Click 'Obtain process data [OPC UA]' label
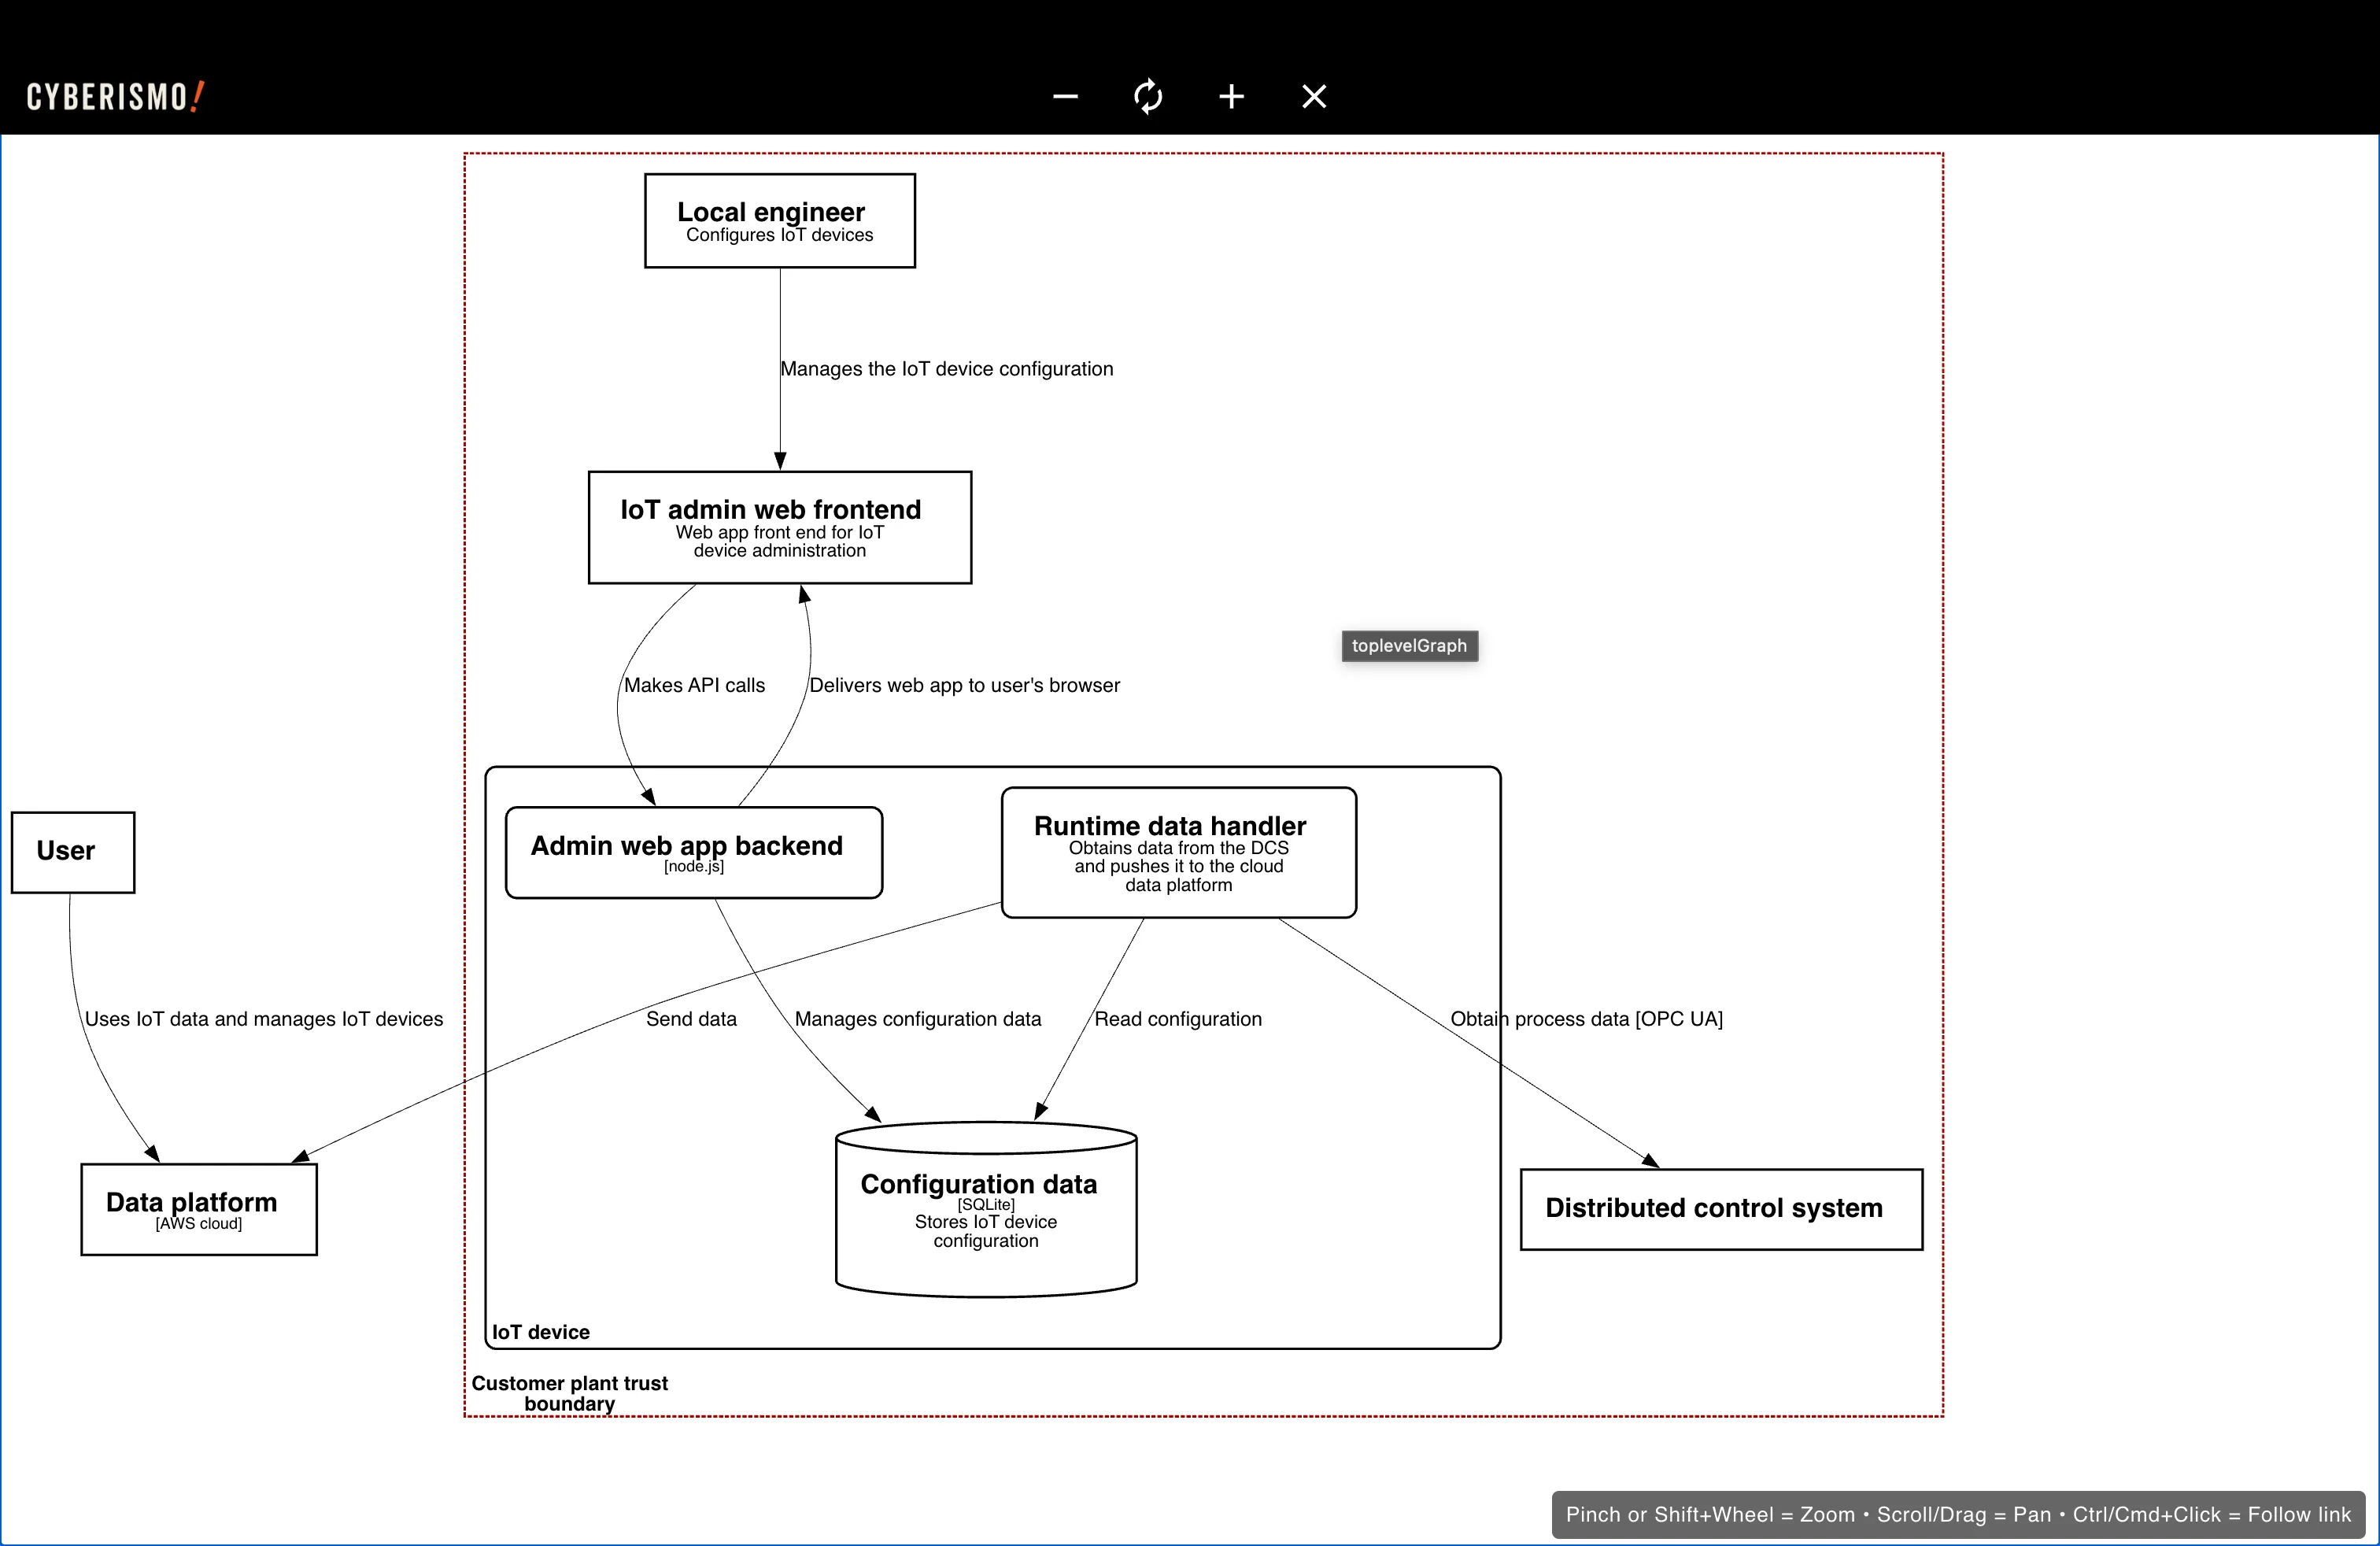Screen dimensions: 2380x1546 1586,1019
